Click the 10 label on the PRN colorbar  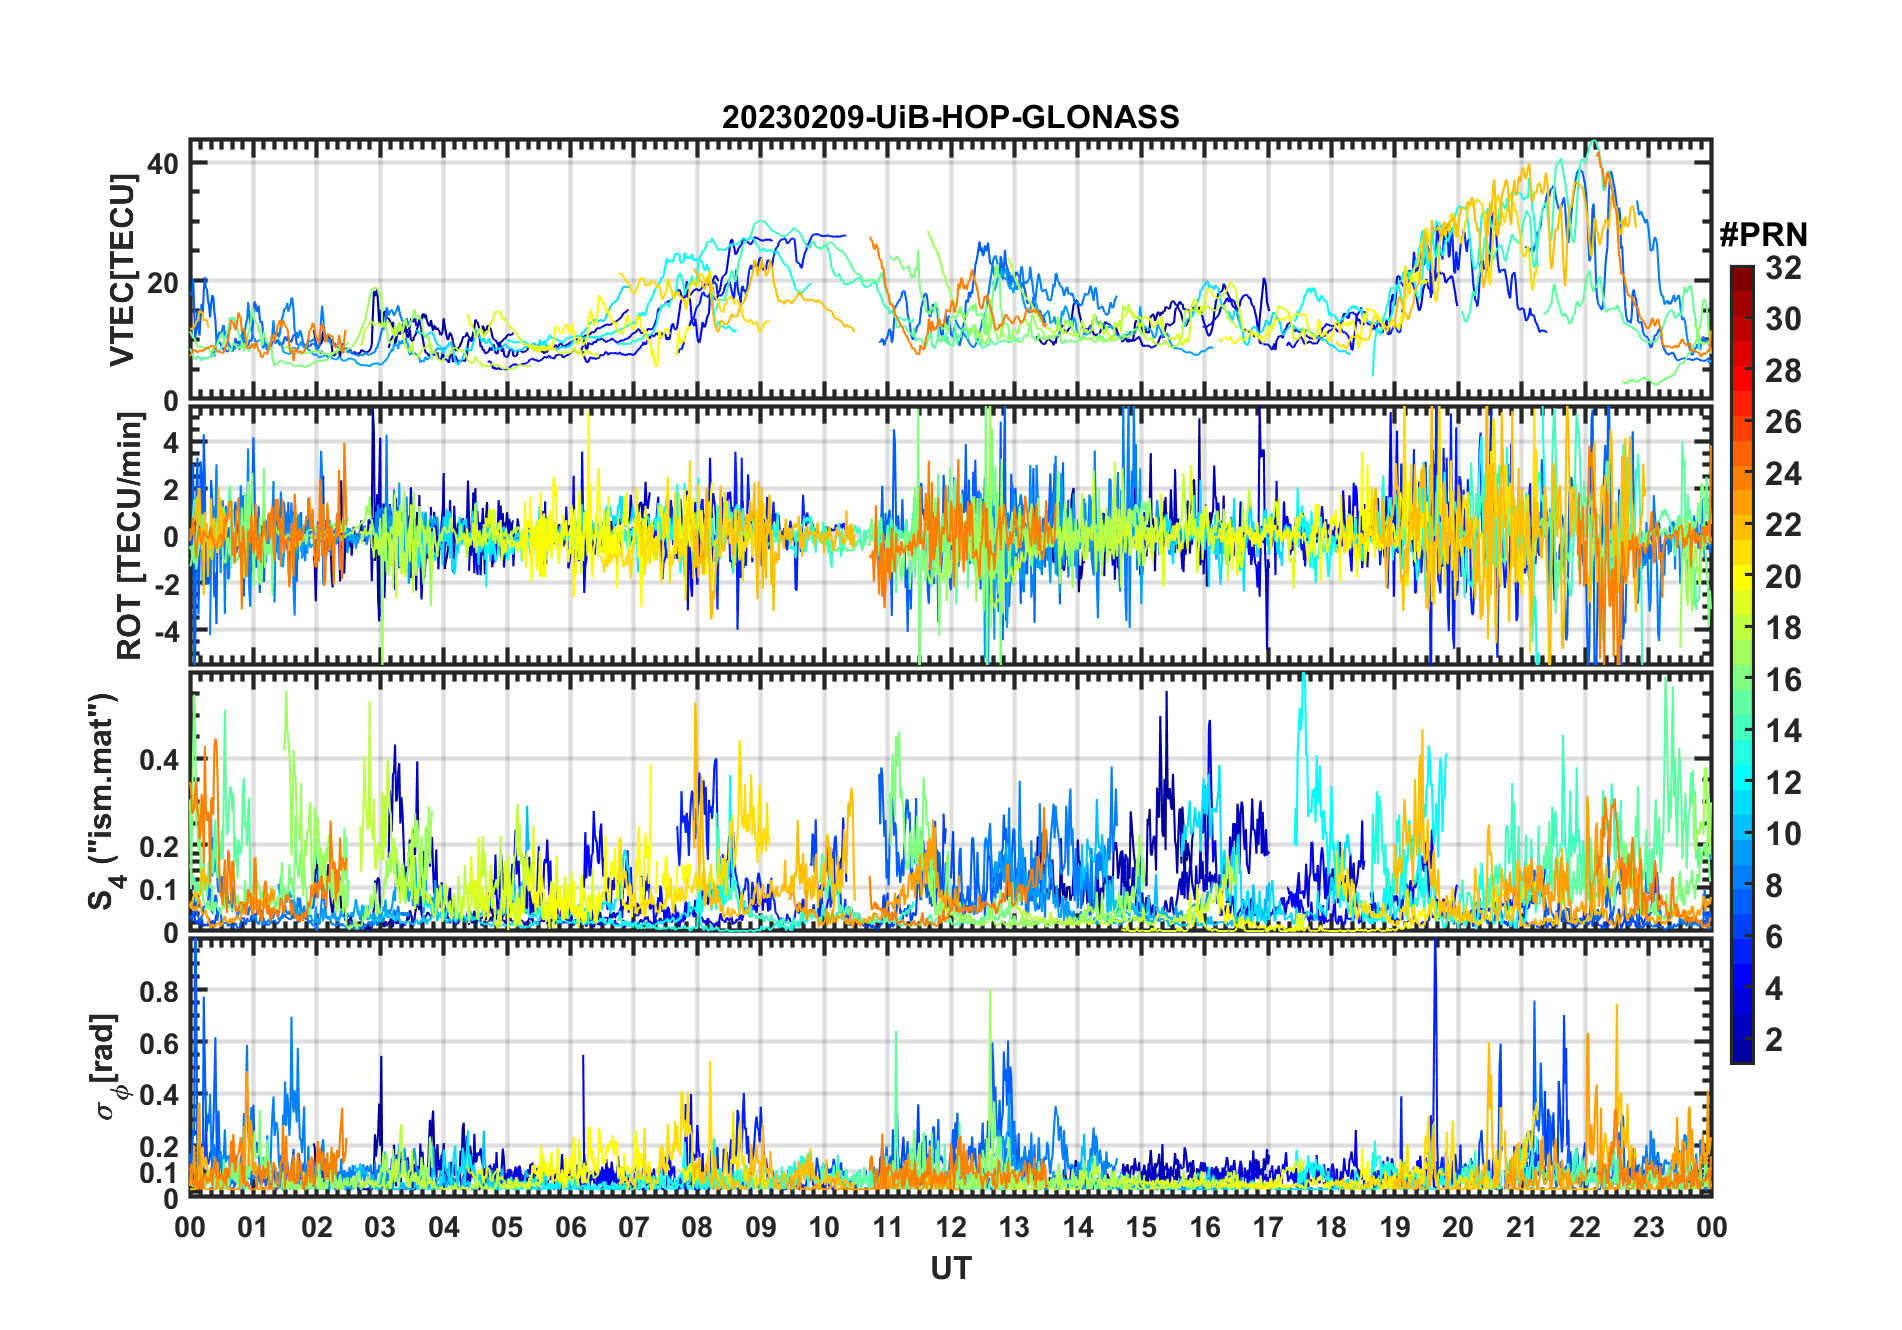coord(1783,834)
